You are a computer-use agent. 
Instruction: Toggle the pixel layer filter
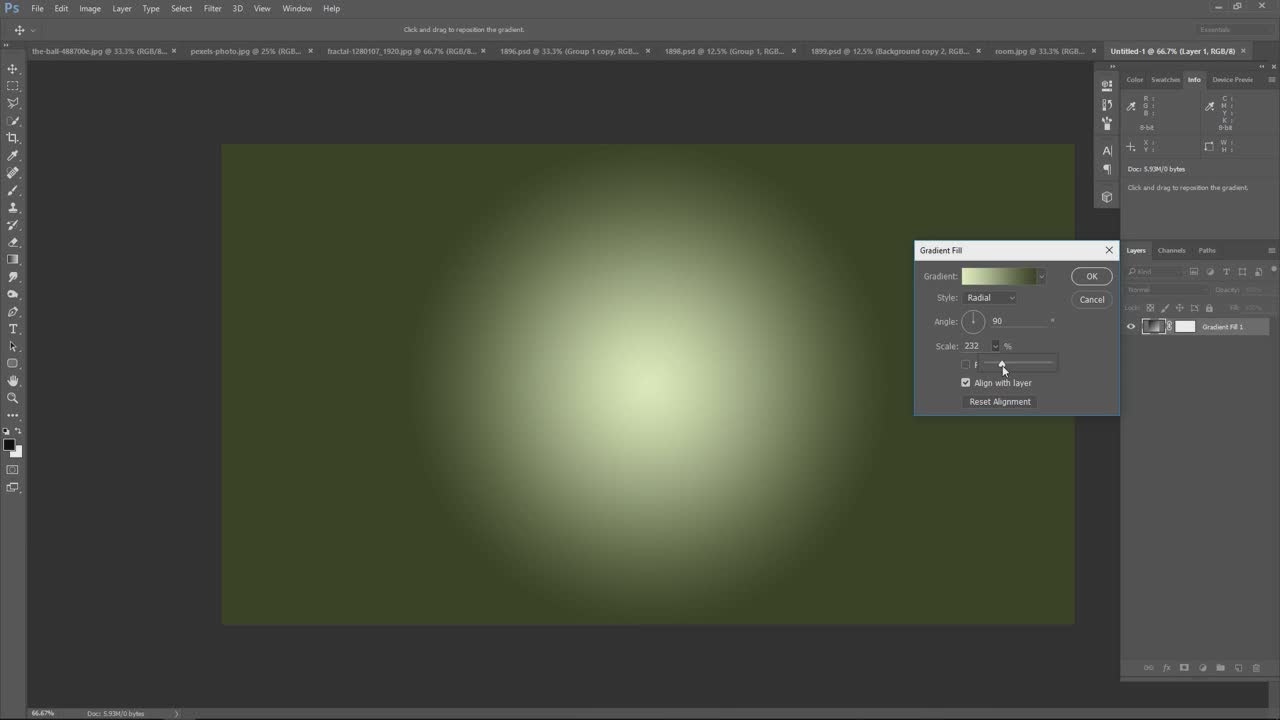(1195, 272)
